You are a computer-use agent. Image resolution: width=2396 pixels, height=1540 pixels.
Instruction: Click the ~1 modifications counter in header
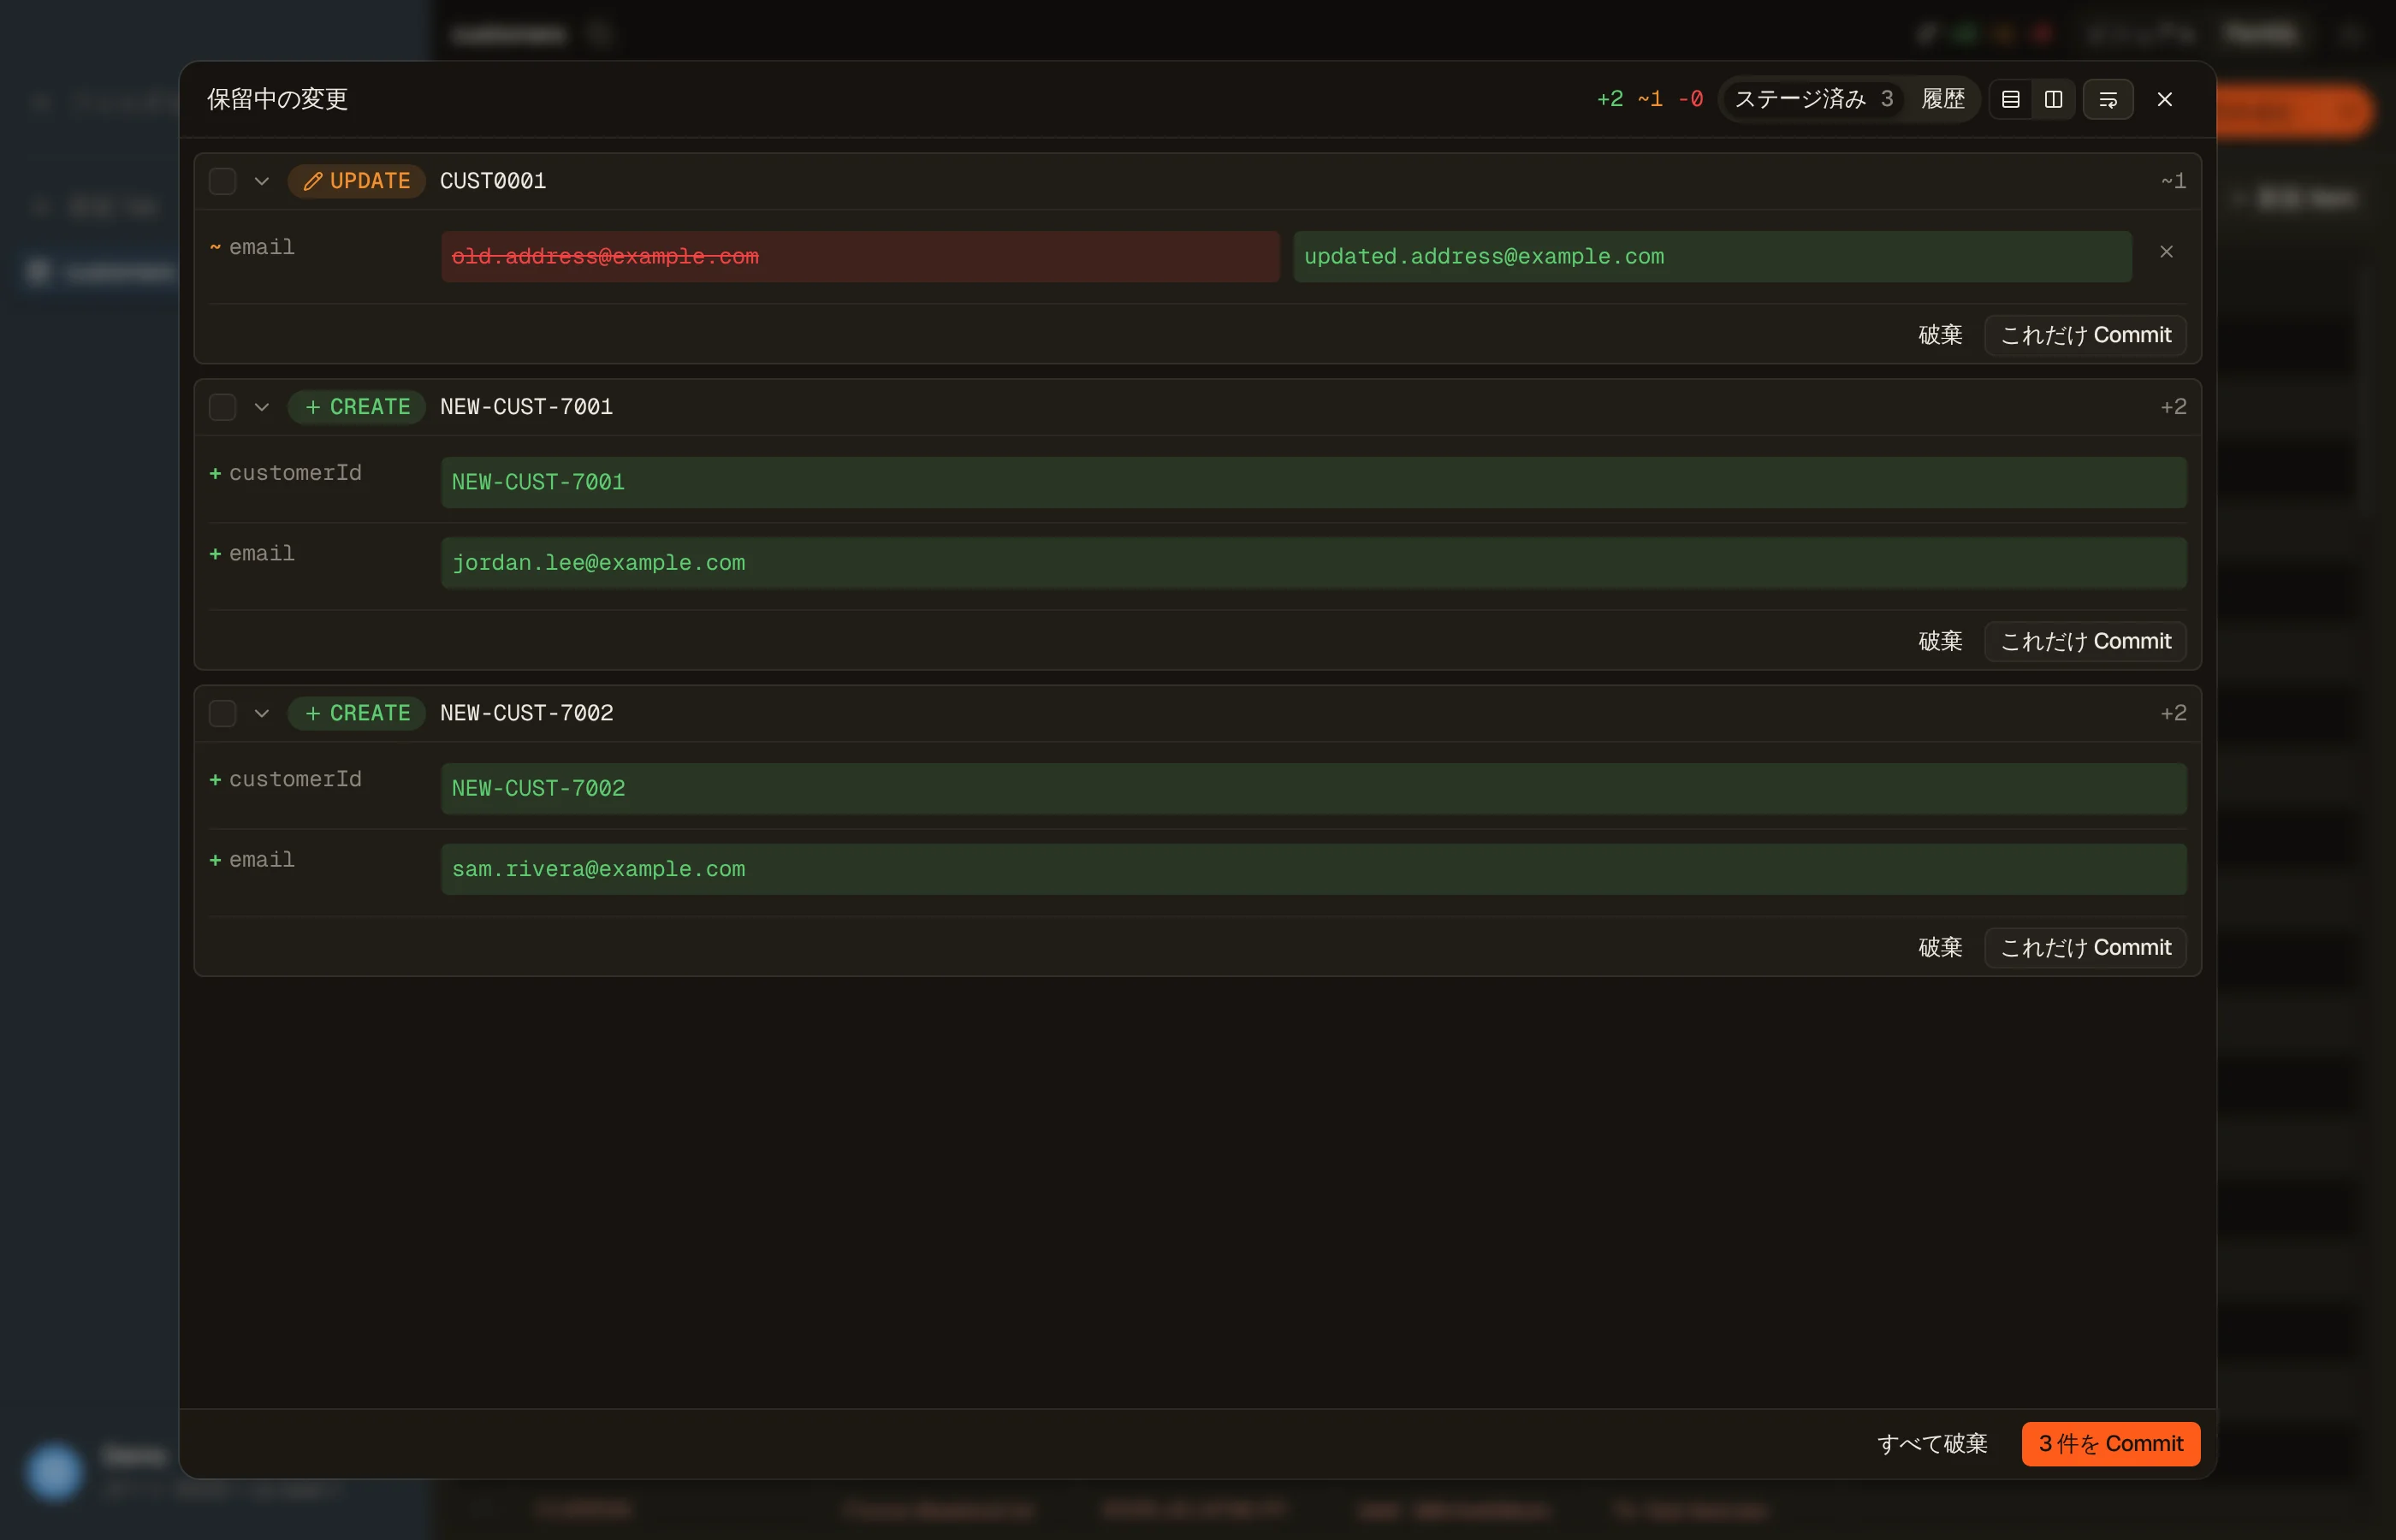[1650, 99]
